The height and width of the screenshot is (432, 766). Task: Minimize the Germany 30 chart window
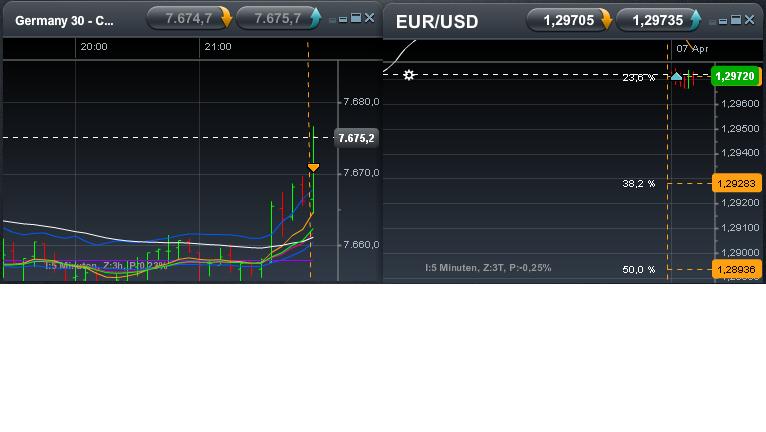[x=343, y=19]
